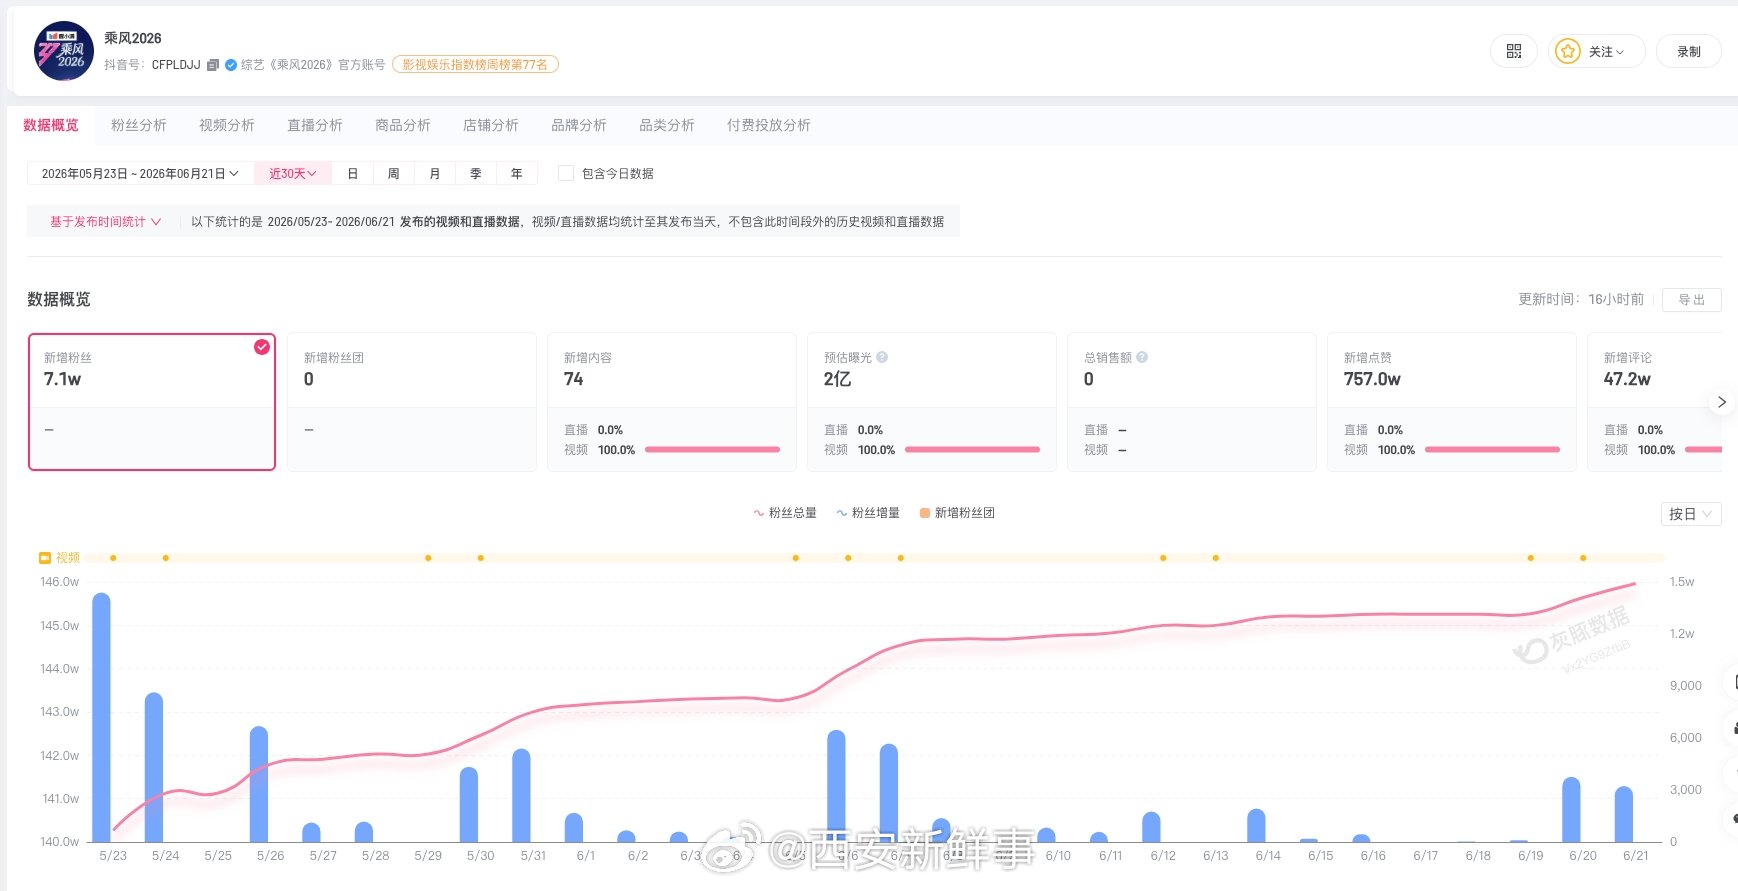The image size is (1738, 891).
Task: Select the 总销售额 metric card
Action: click(1192, 402)
